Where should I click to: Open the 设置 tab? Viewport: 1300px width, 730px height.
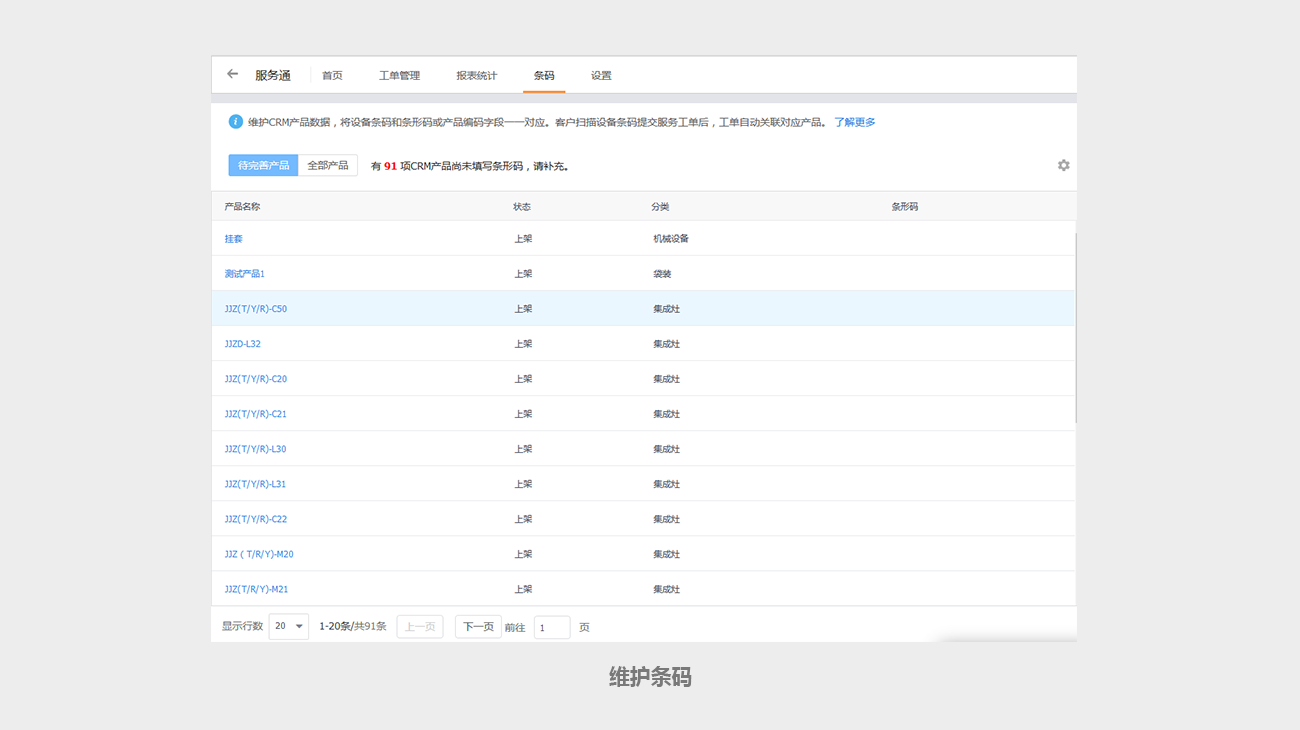pos(601,76)
